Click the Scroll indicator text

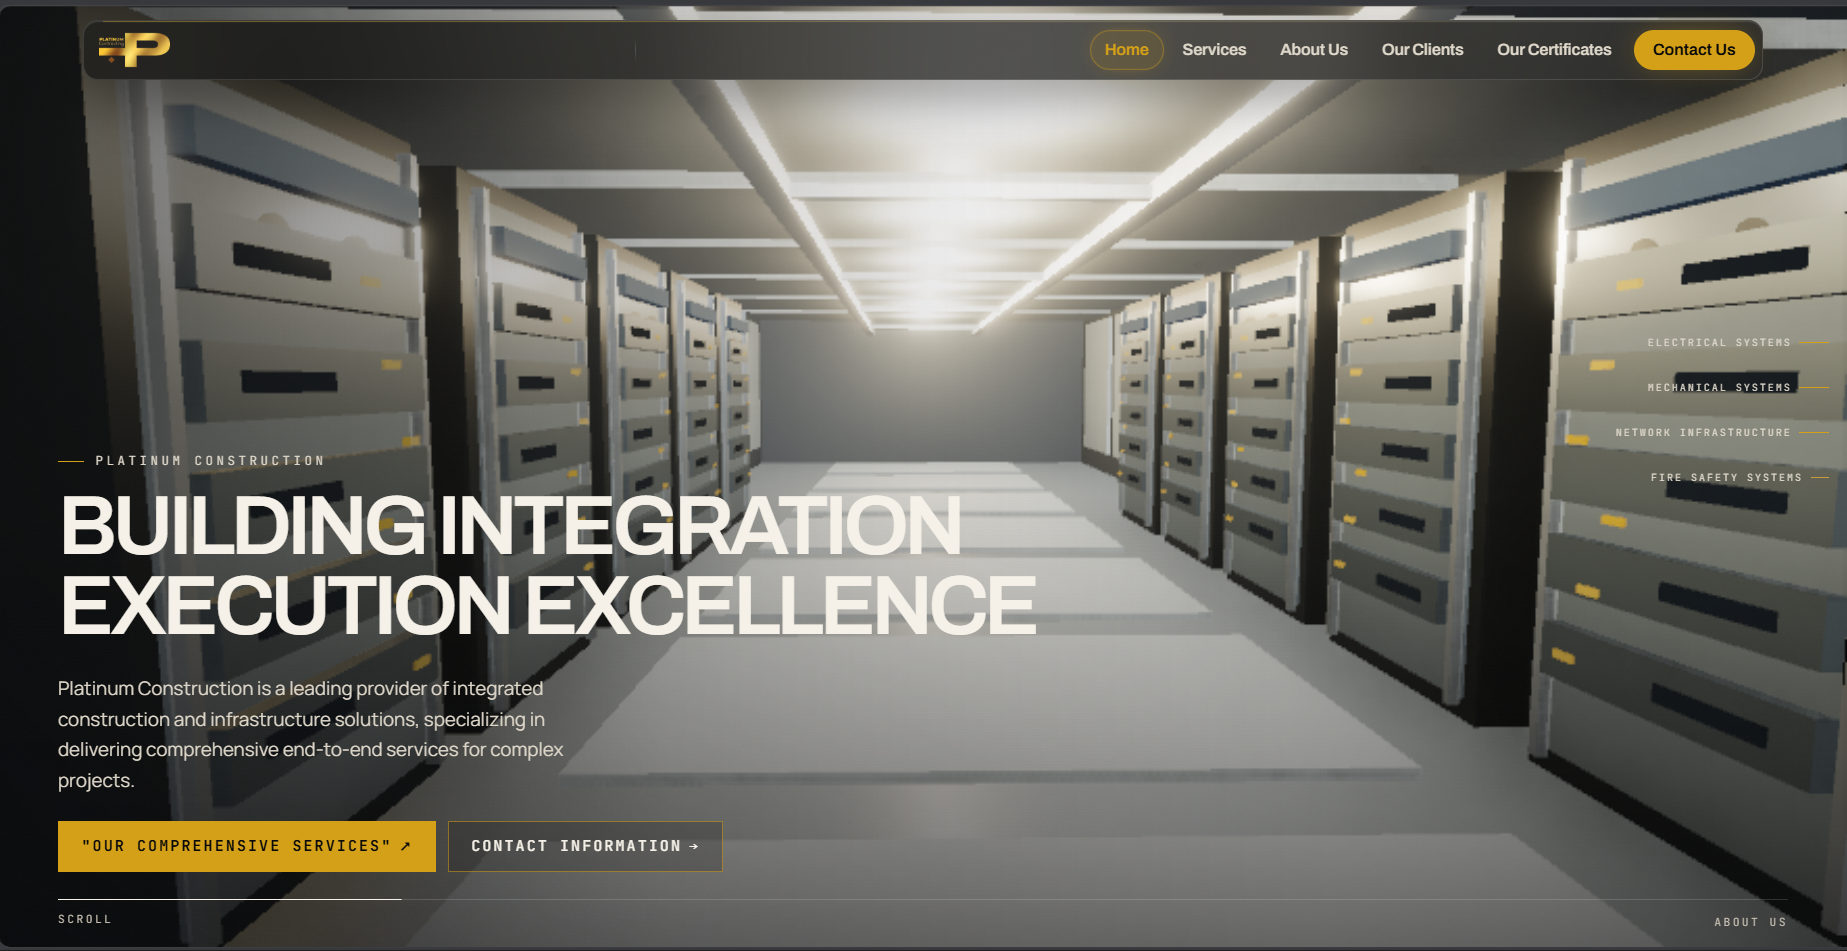click(x=85, y=919)
